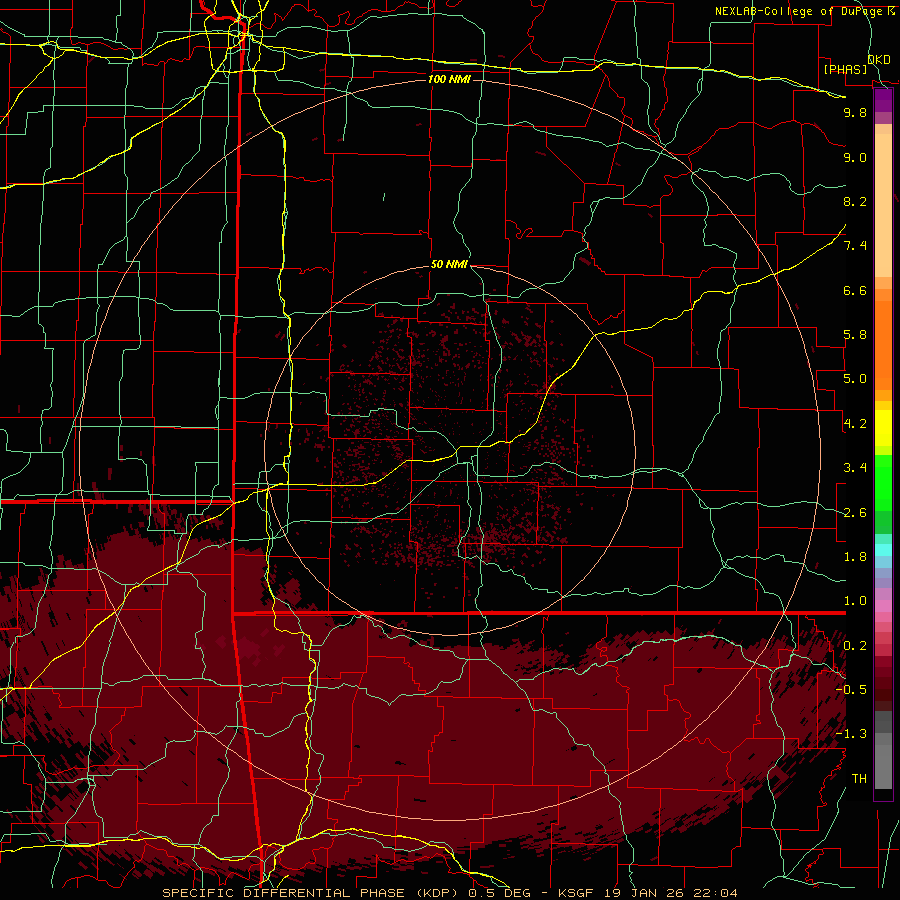Screen dimensions: 900x900
Task: Click the -0.5 value on the color scale
Action: (851, 690)
